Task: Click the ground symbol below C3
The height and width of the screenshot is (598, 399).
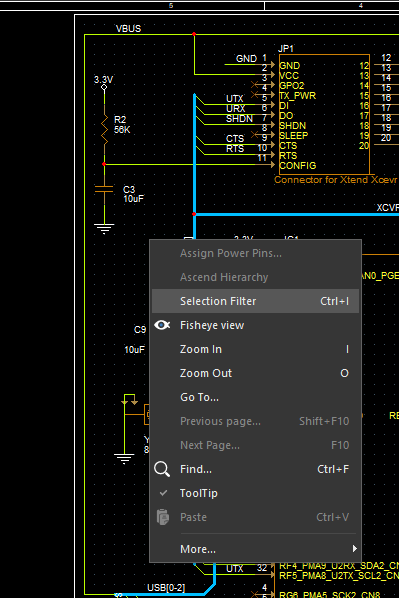Action: pyautogui.click(x=104, y=228)
